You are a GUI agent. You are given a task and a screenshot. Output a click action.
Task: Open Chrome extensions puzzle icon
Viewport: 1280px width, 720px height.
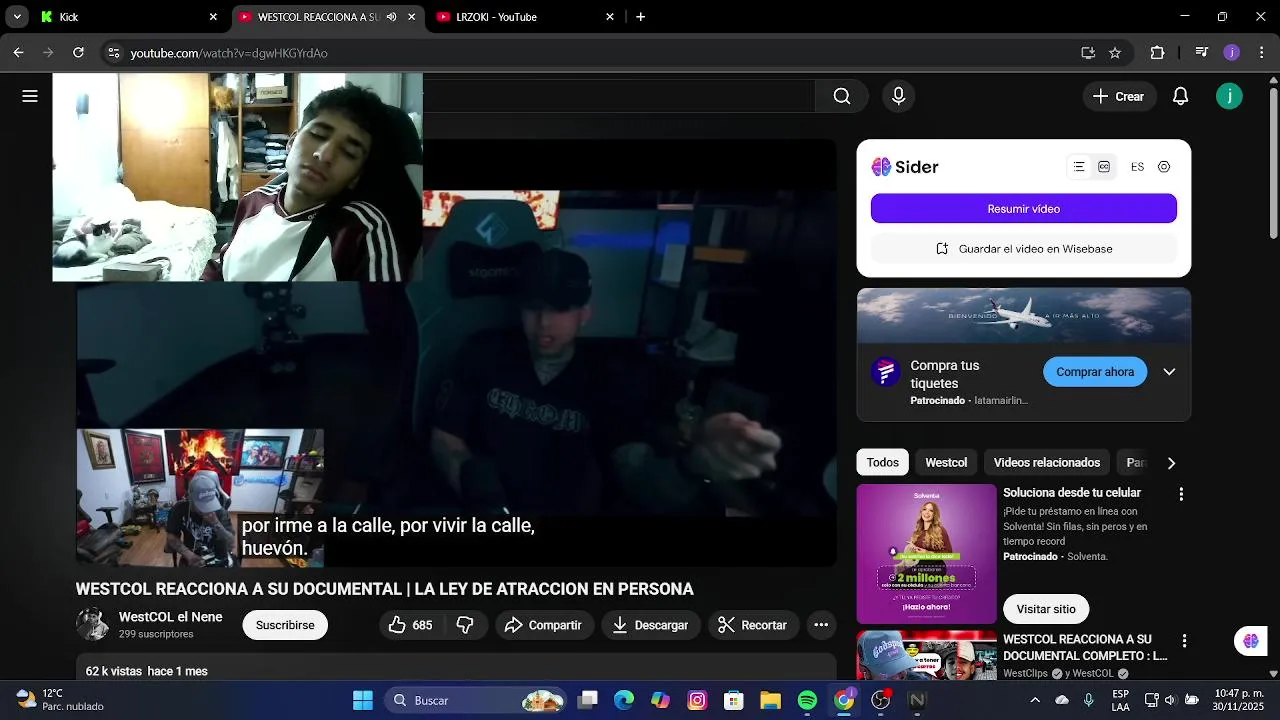tap(1157, 53)
